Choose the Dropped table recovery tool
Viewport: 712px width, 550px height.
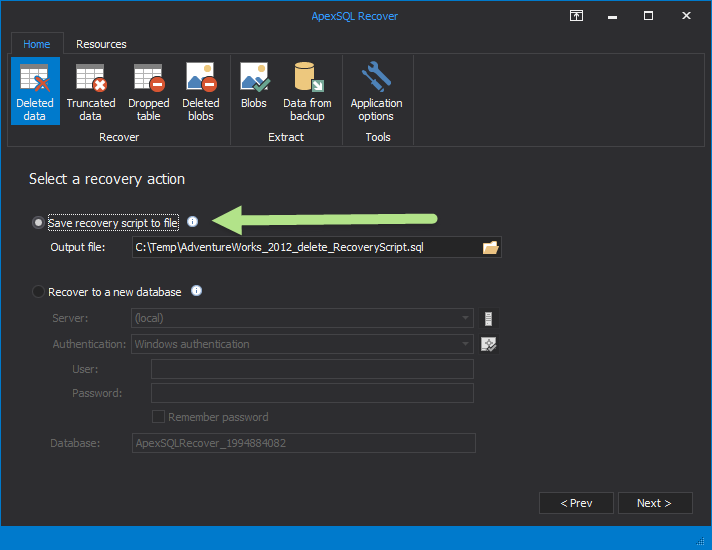[148, 91]
